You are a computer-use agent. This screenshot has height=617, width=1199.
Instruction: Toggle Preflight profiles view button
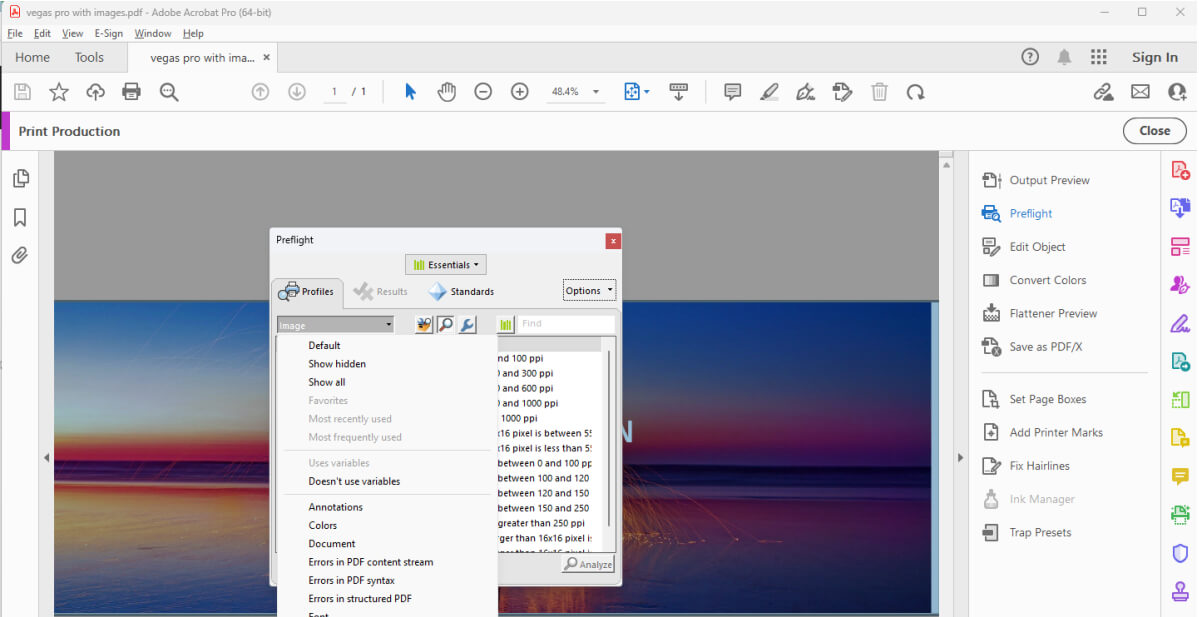(424, 325)
